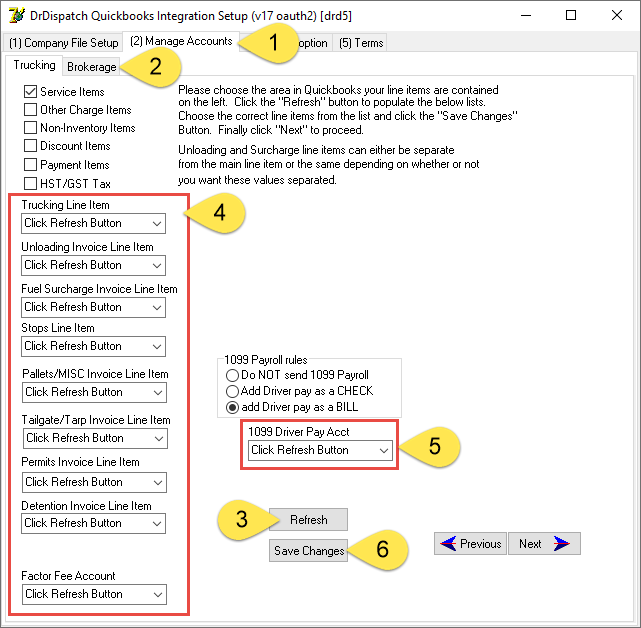The image size is (641, 628).
Task: Click the DrDispatch app icon in title bar
Action: point(17,16)
